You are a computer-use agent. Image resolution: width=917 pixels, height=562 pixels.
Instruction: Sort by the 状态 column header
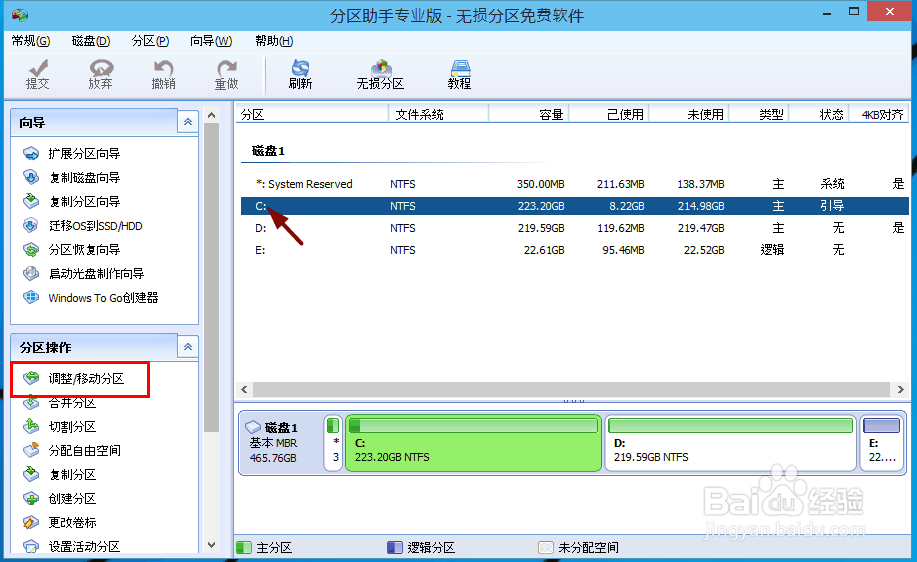[x=819, y=115]
